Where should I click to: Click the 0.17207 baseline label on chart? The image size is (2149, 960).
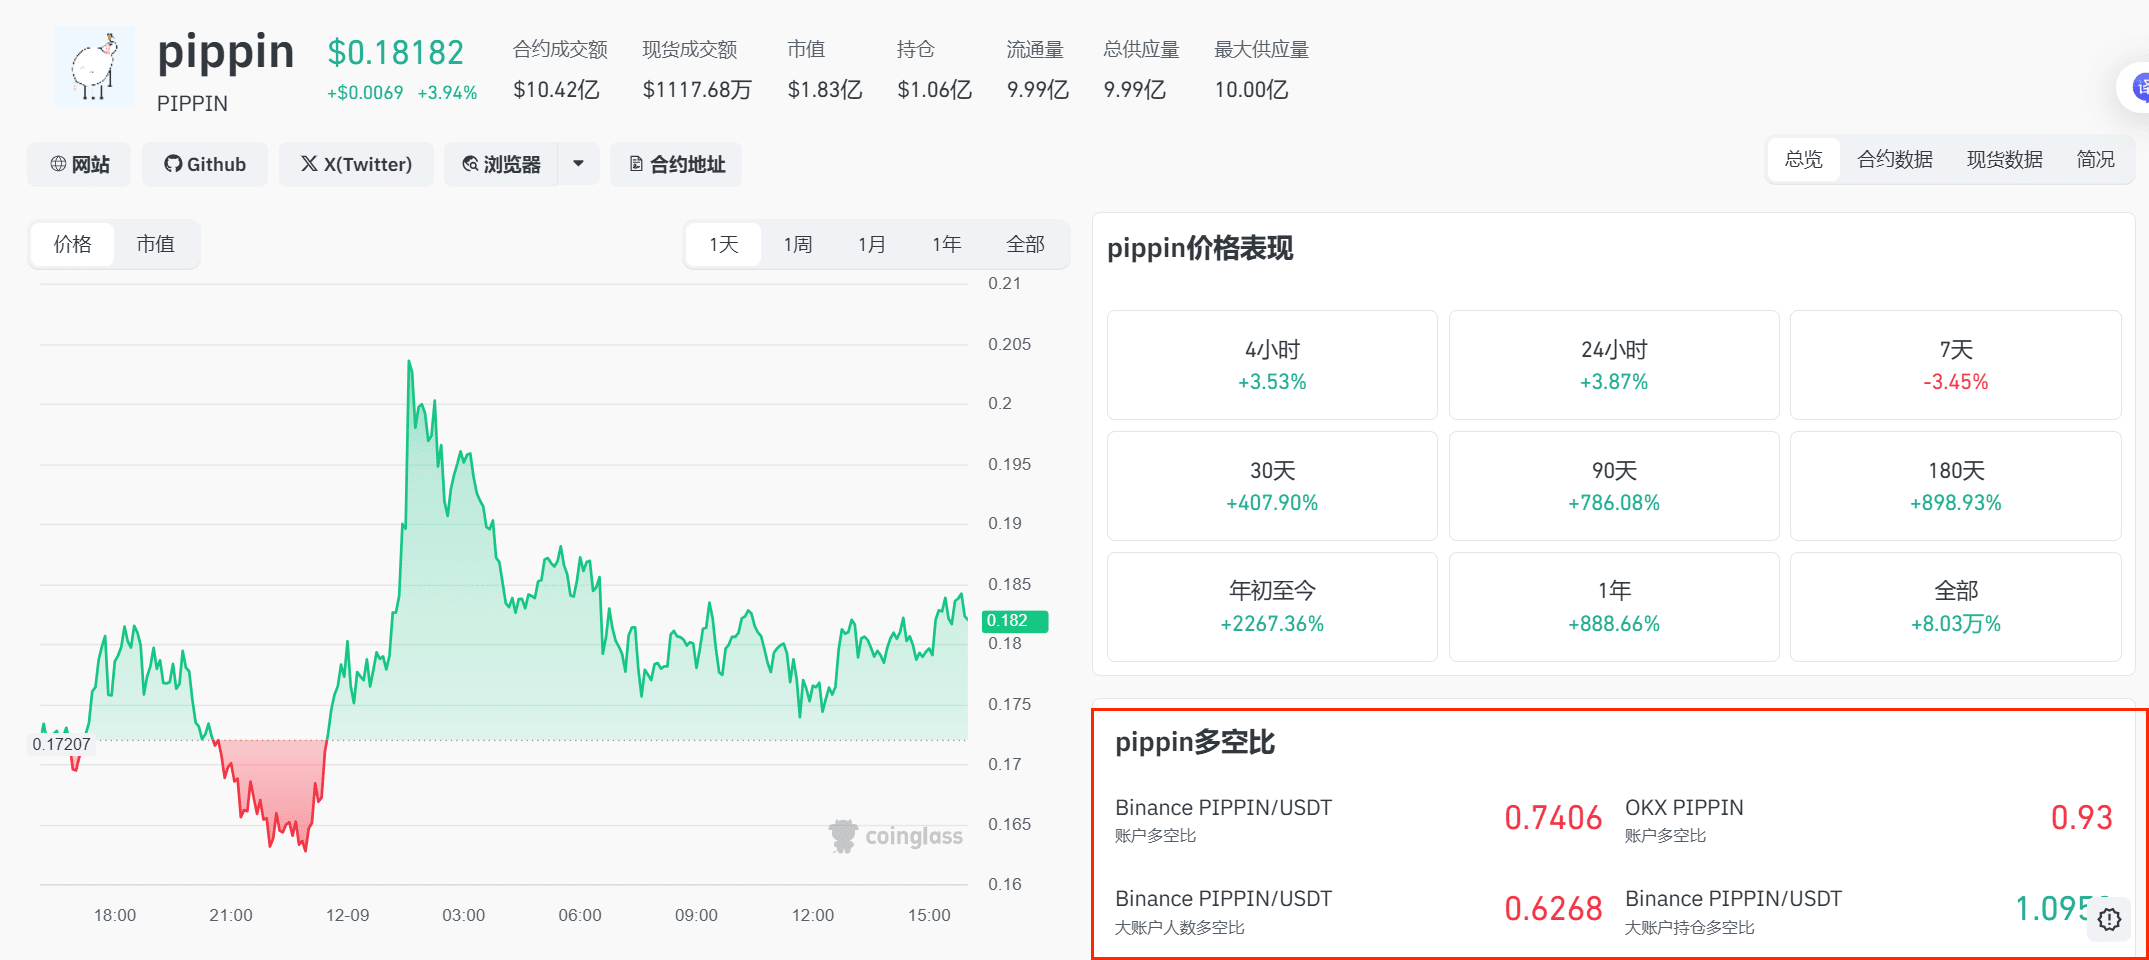(61, 744)
